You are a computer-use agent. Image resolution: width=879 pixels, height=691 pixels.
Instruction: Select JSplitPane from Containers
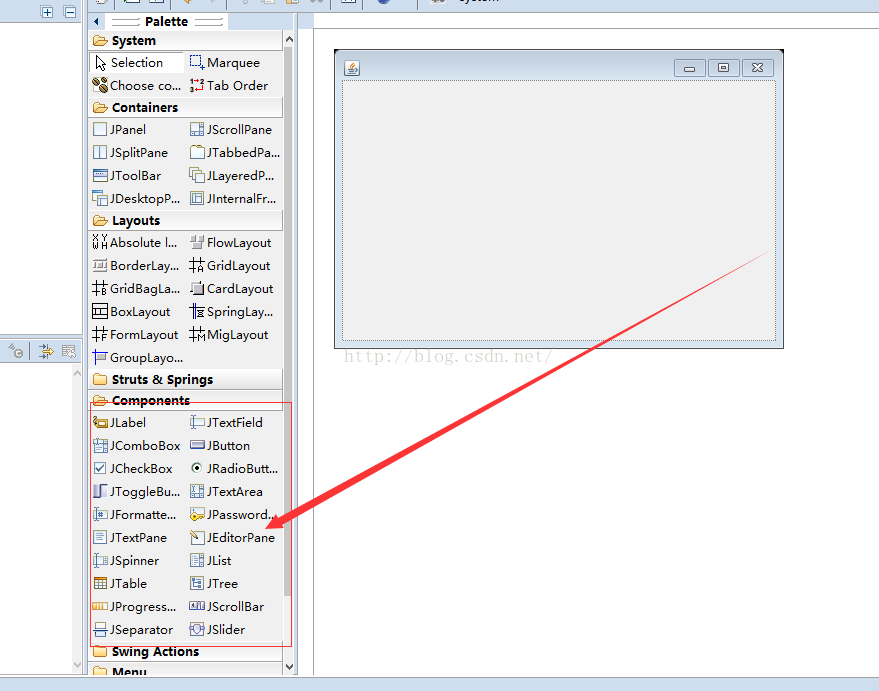[130, 152]
